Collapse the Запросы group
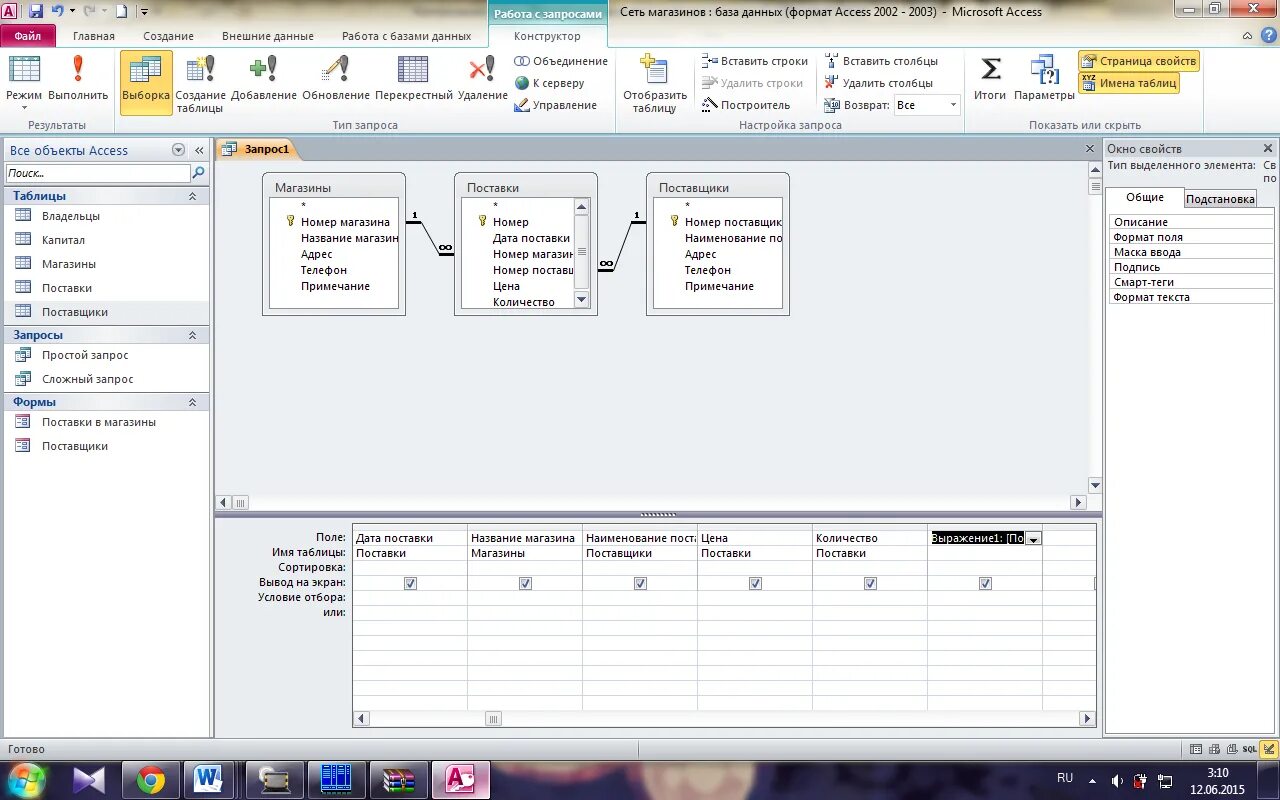The height and width of the screenshot is (800, 1280). click(192, 335)
